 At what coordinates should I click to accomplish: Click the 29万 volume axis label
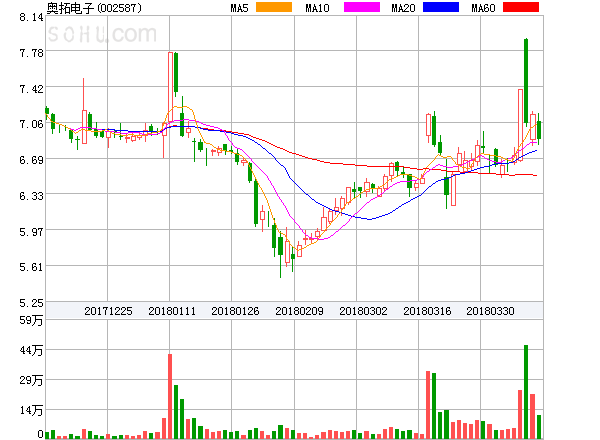(31, 380)
